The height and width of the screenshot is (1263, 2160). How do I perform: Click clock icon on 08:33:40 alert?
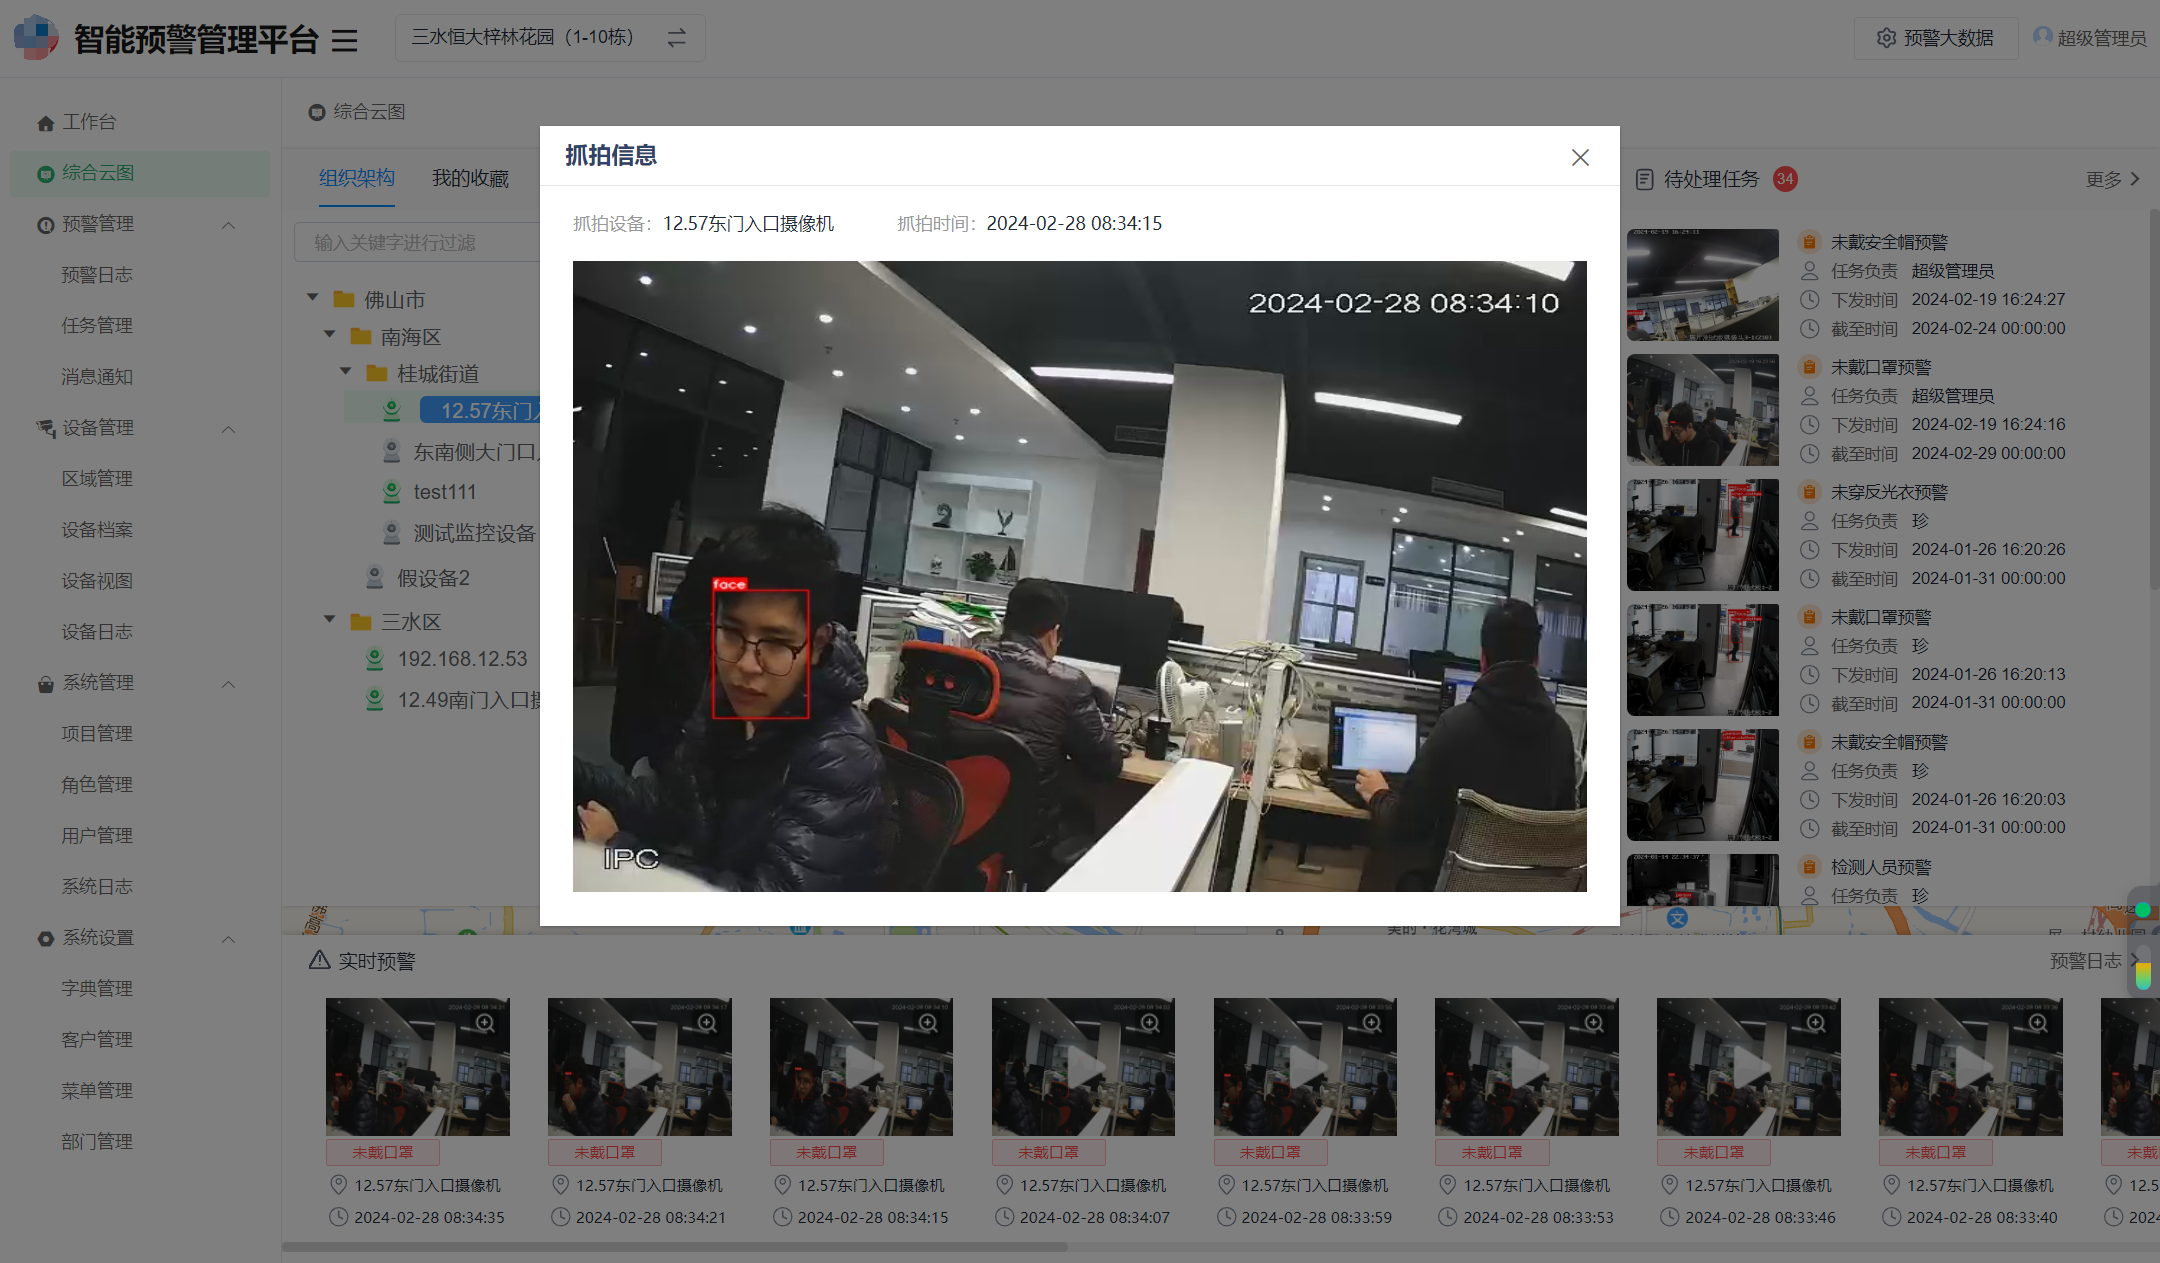tap(1891, 1217)
